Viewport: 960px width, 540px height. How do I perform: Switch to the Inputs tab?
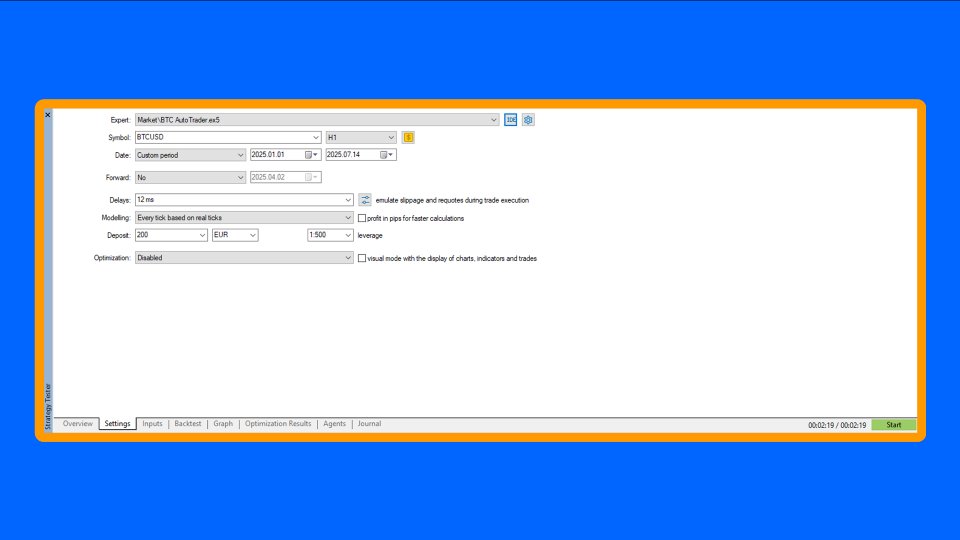(152, 424)
